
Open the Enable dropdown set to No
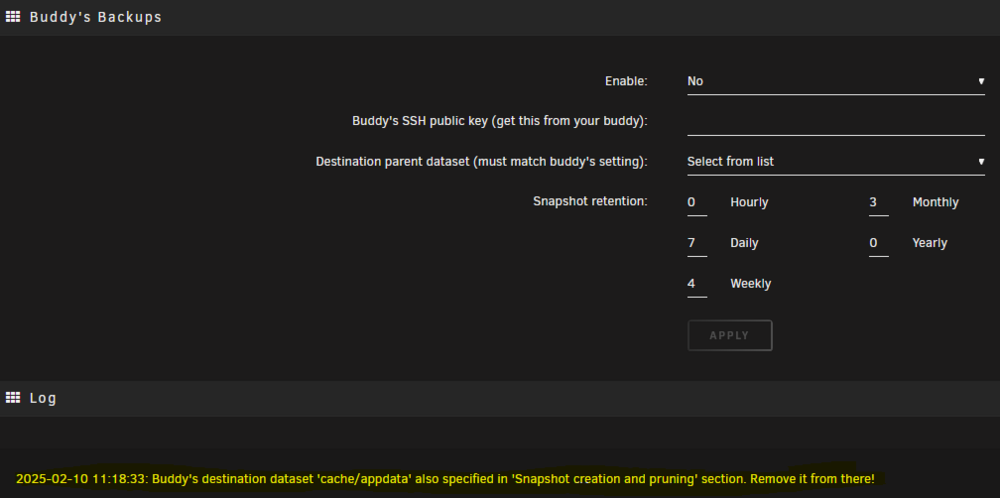835,82
